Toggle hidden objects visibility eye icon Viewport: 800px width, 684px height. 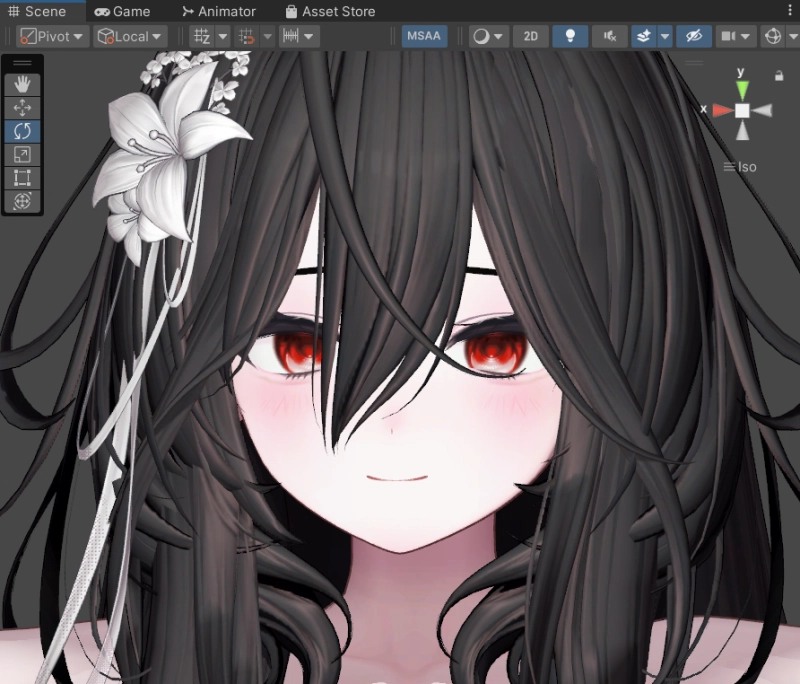(693, 36)
